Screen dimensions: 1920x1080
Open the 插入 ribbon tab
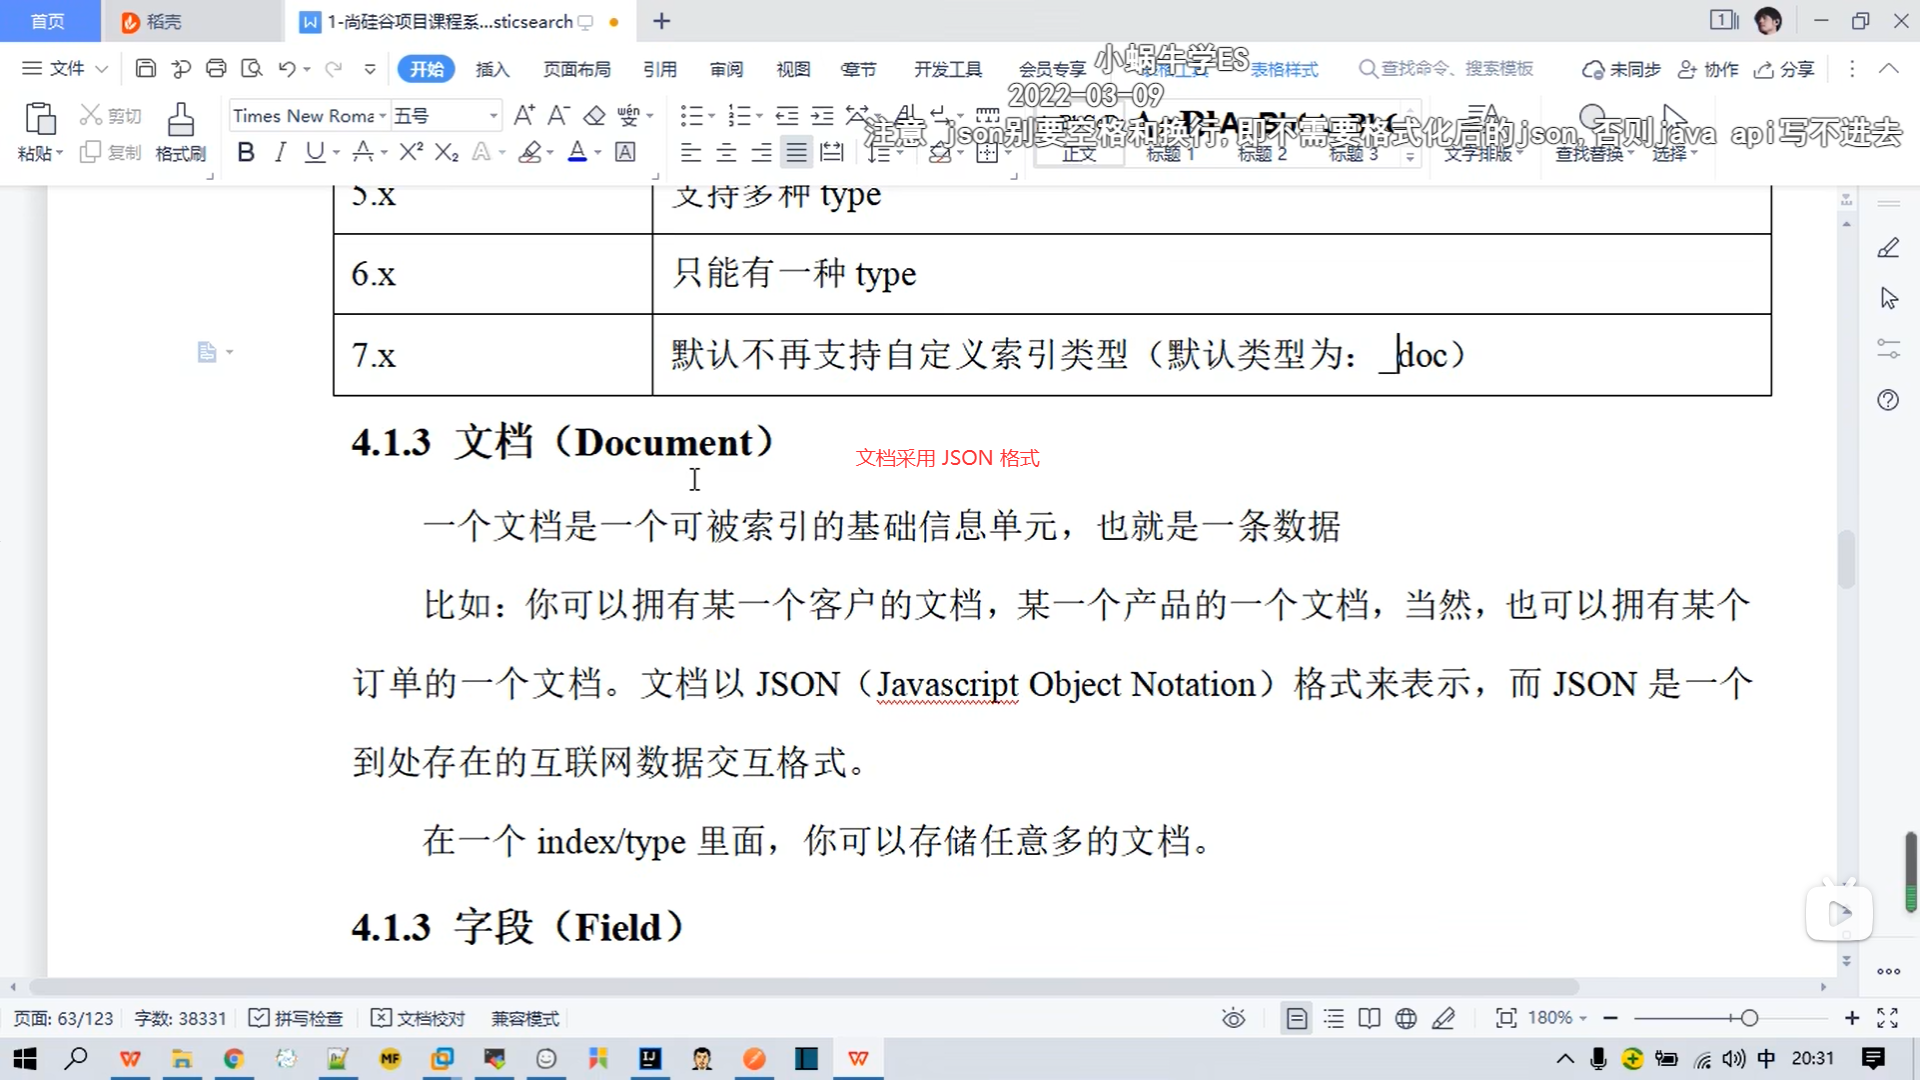[492, 69]
